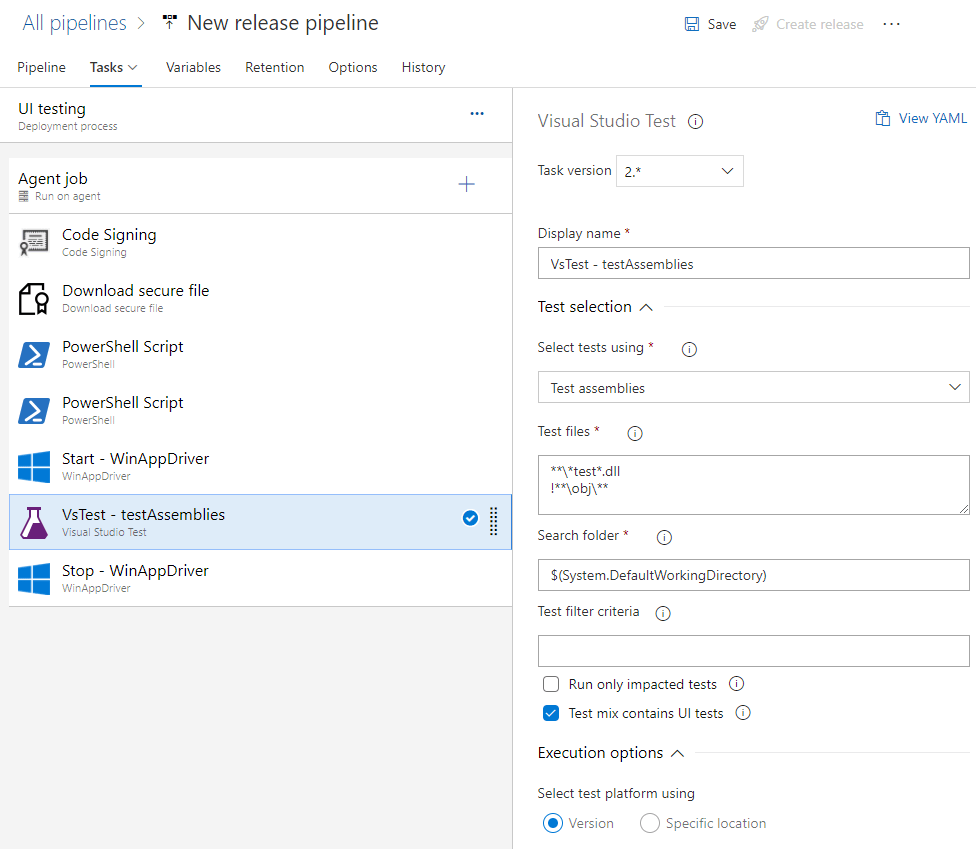976x849 pixels.
Task: Collapse the Test selection section
Action: tap(646, 307)
